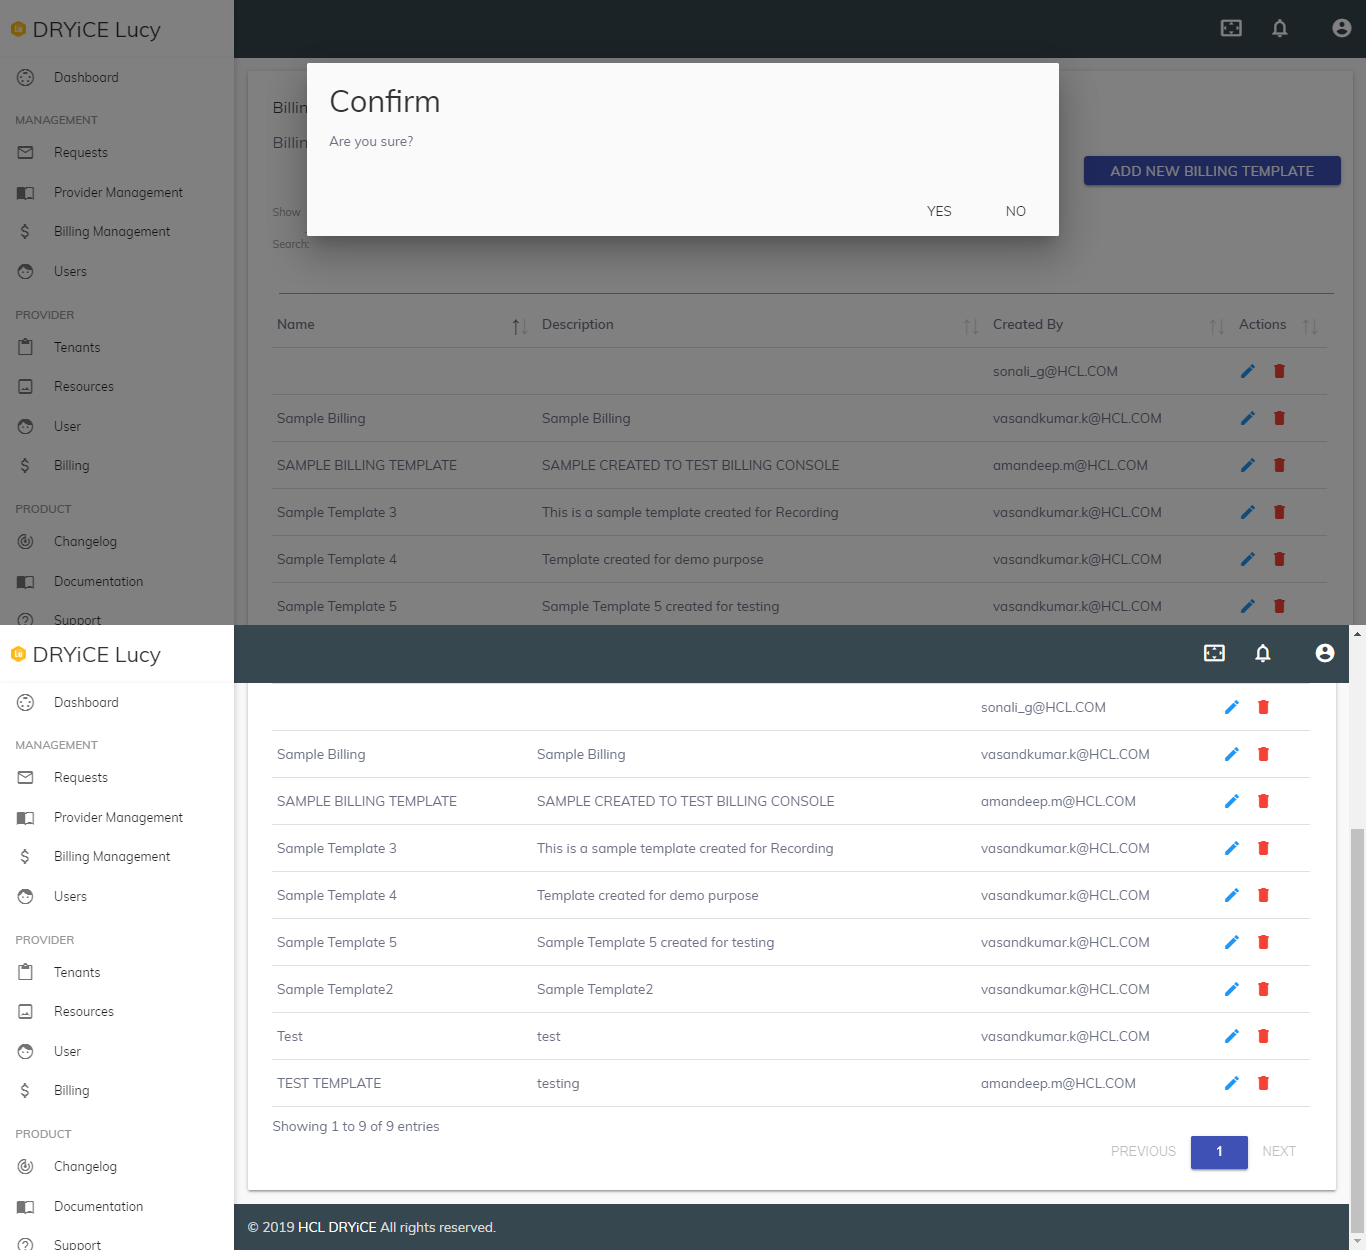Click the vertical scrollbar of the lower view

click(1357, 1030)
